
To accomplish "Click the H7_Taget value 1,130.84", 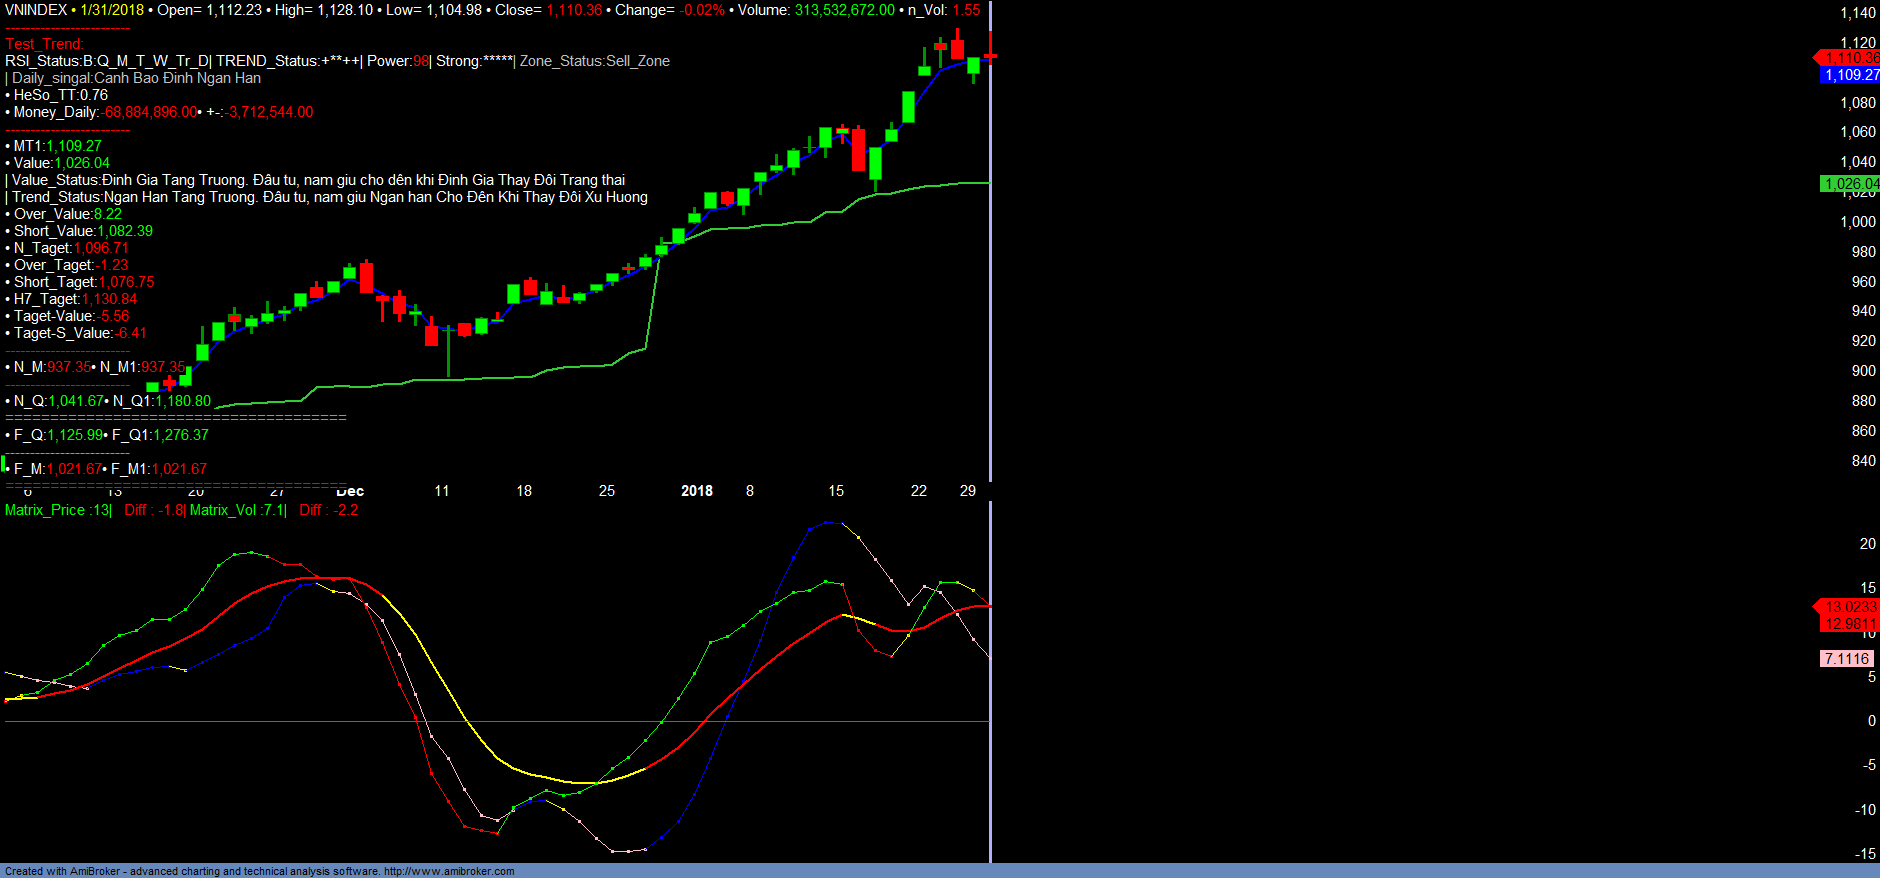I will coord(109,299).
